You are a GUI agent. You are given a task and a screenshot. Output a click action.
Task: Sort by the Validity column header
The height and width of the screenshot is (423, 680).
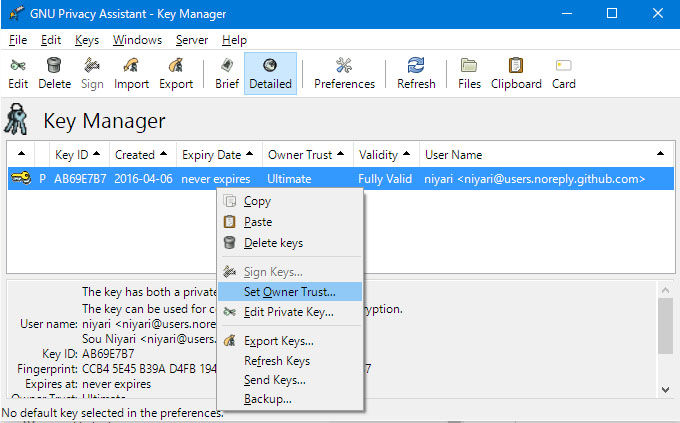pos(386,154)
